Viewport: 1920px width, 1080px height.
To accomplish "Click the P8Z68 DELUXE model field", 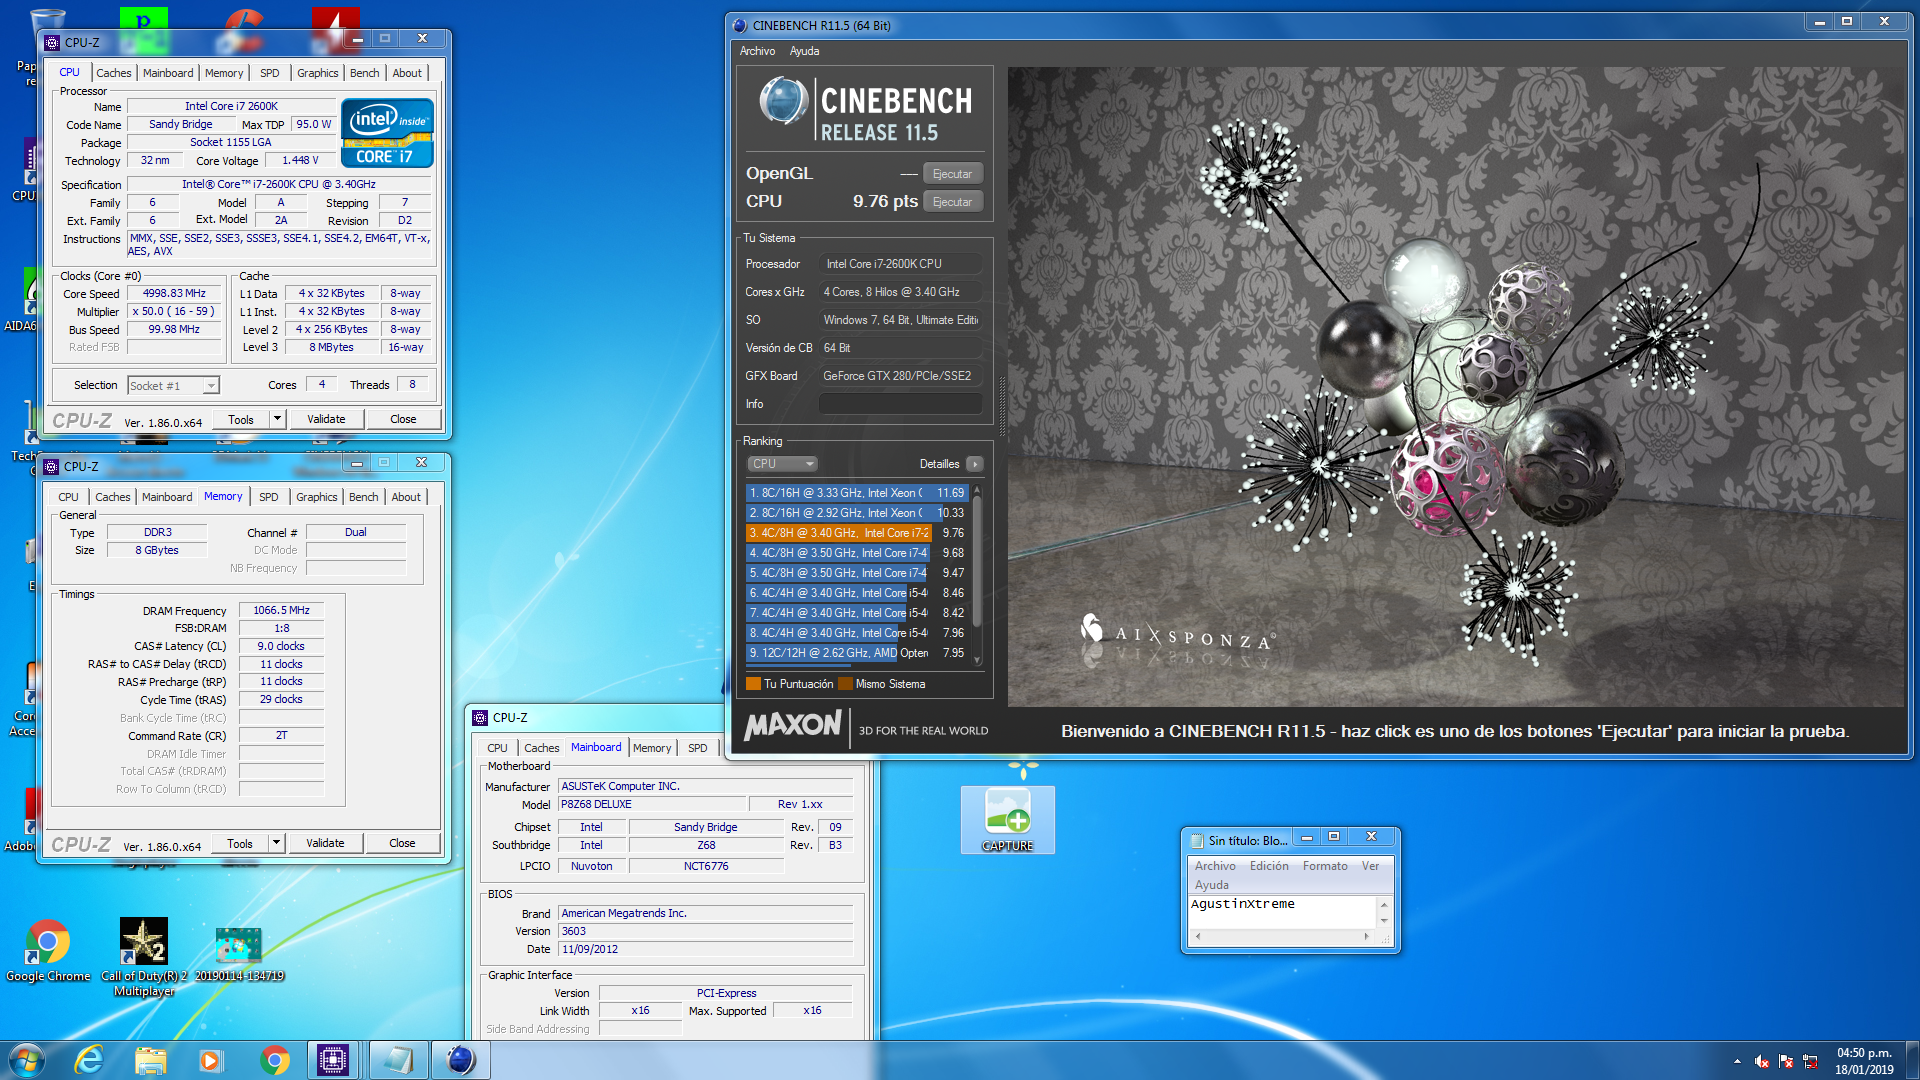I will (652, 804).
